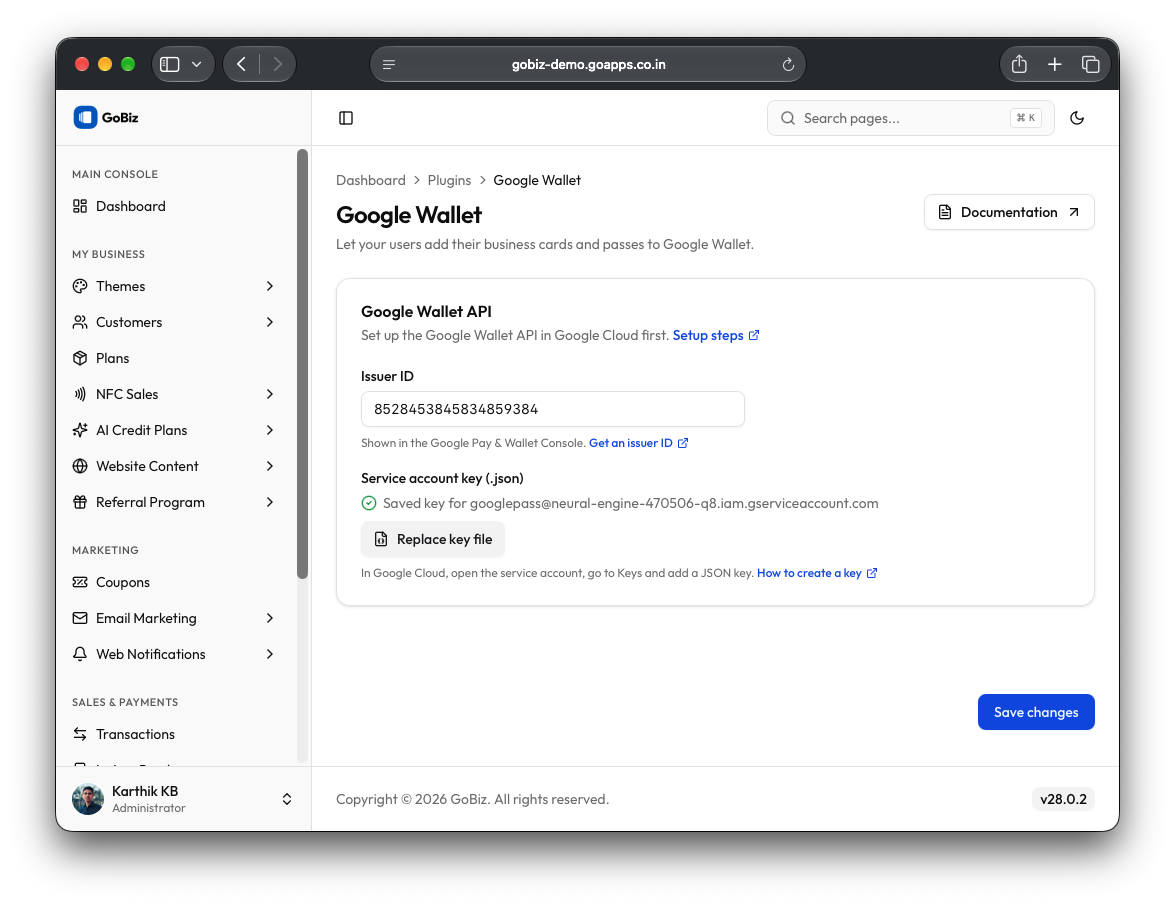This screenshot has height=905, width=1175.
Task: Open Transactions in the sidebar
Action: tap(176, 734)
